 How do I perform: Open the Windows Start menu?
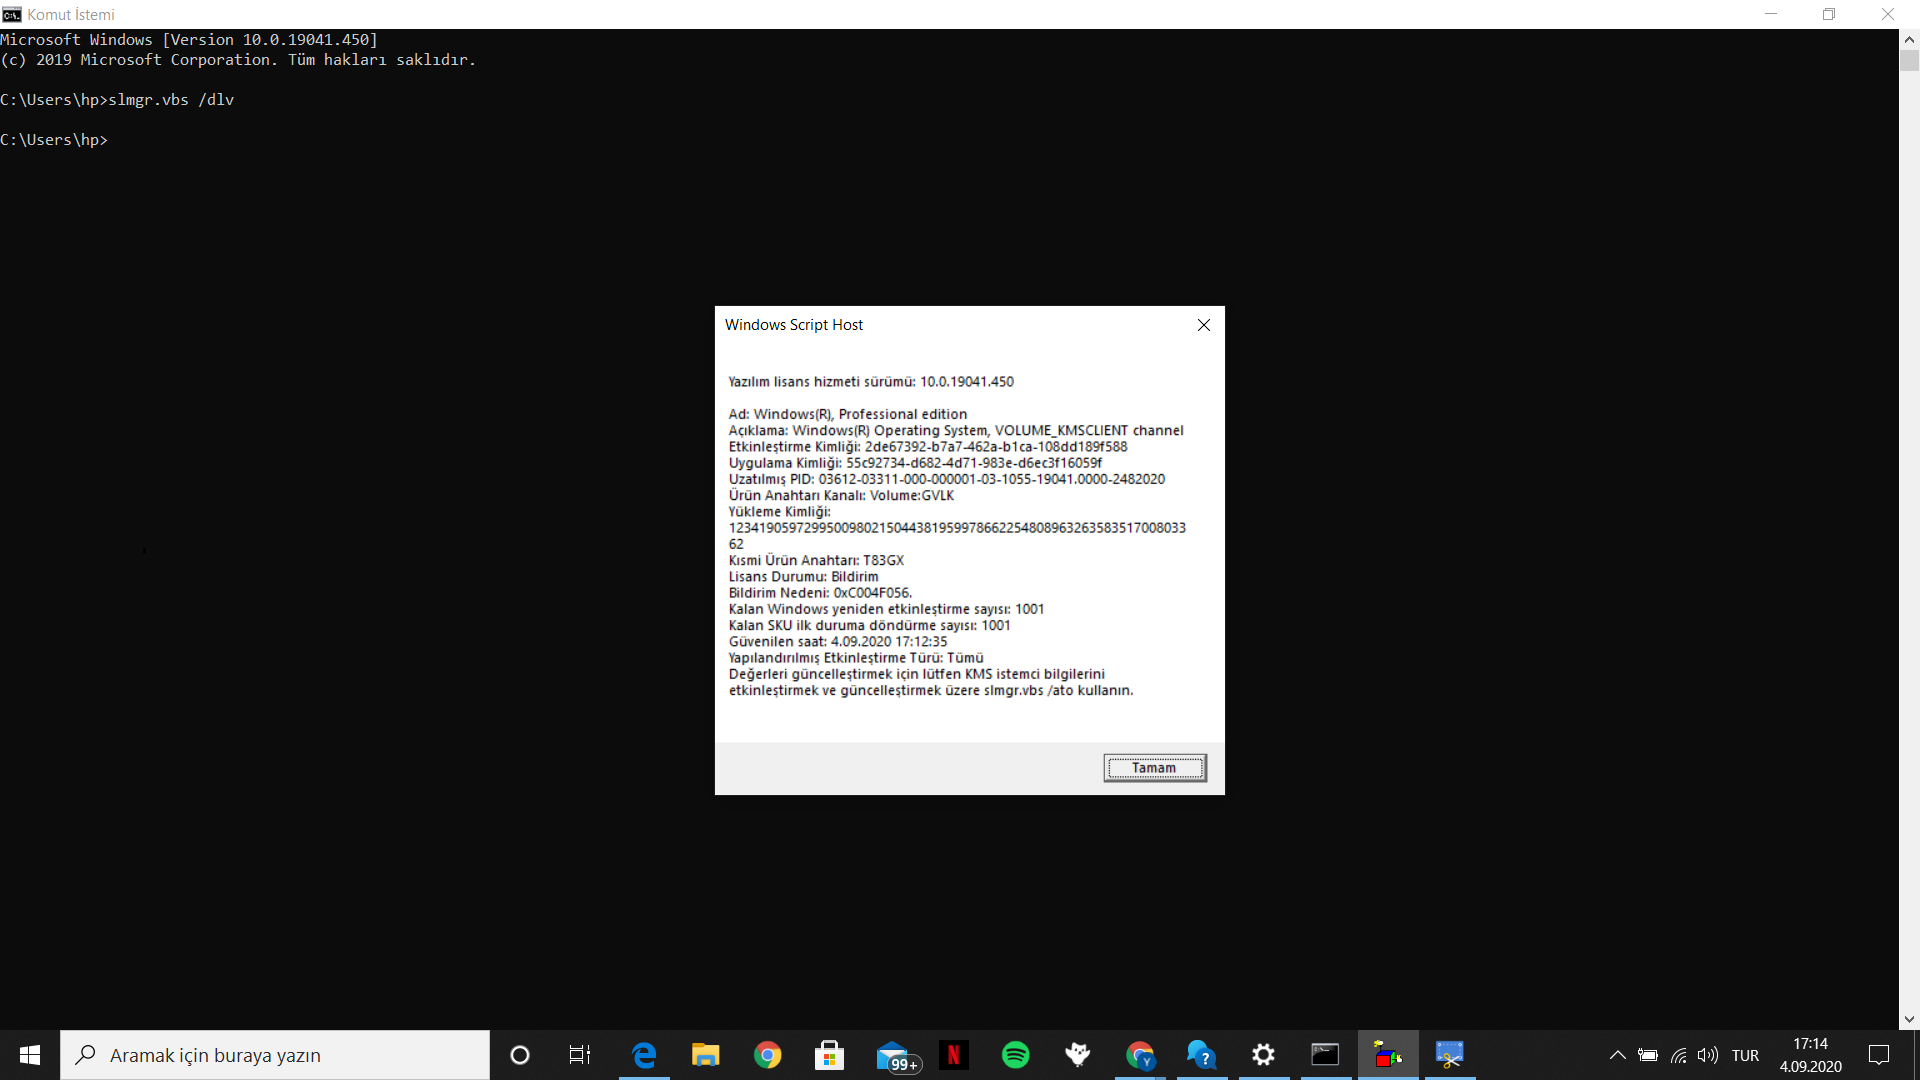click(30, 1055)
